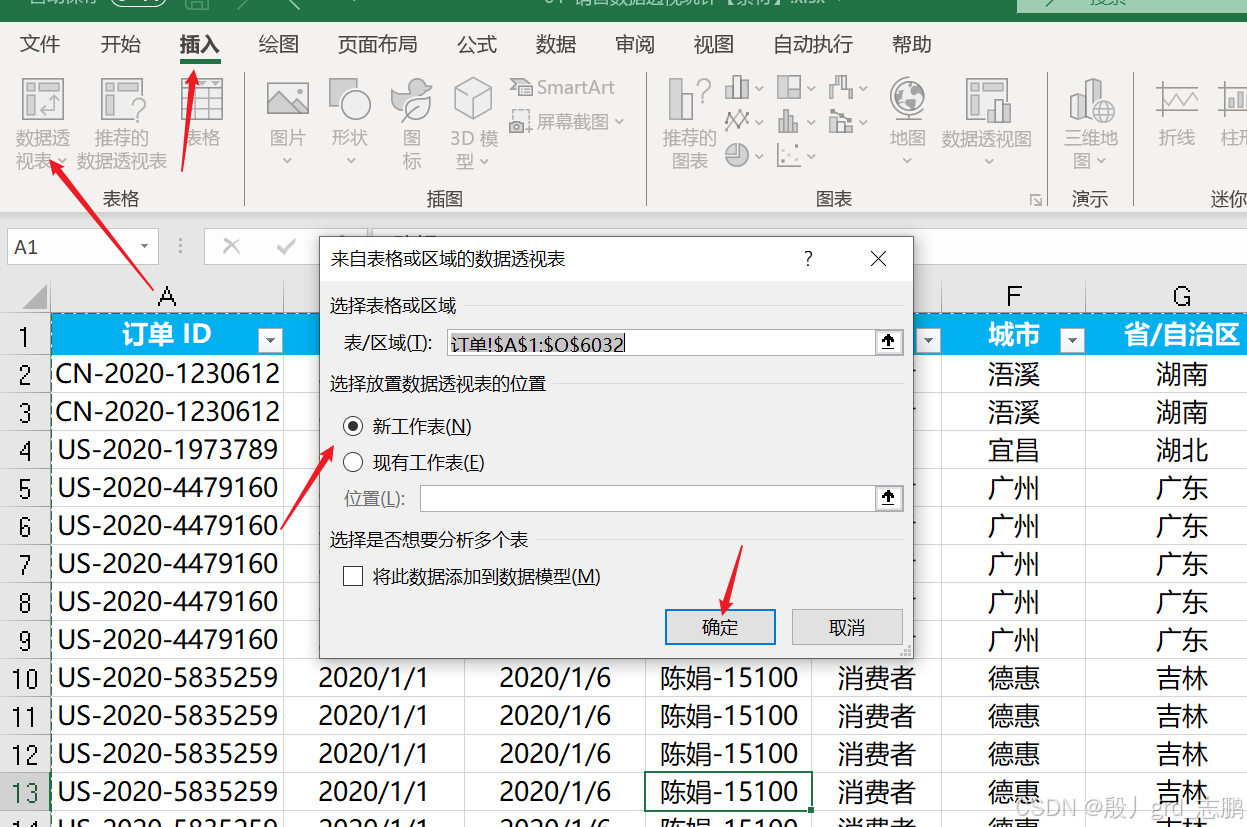The height and width of the screenshot is (827, 1247).
Task: Insert a column or bar chart
Action: [x=738, y=88]
